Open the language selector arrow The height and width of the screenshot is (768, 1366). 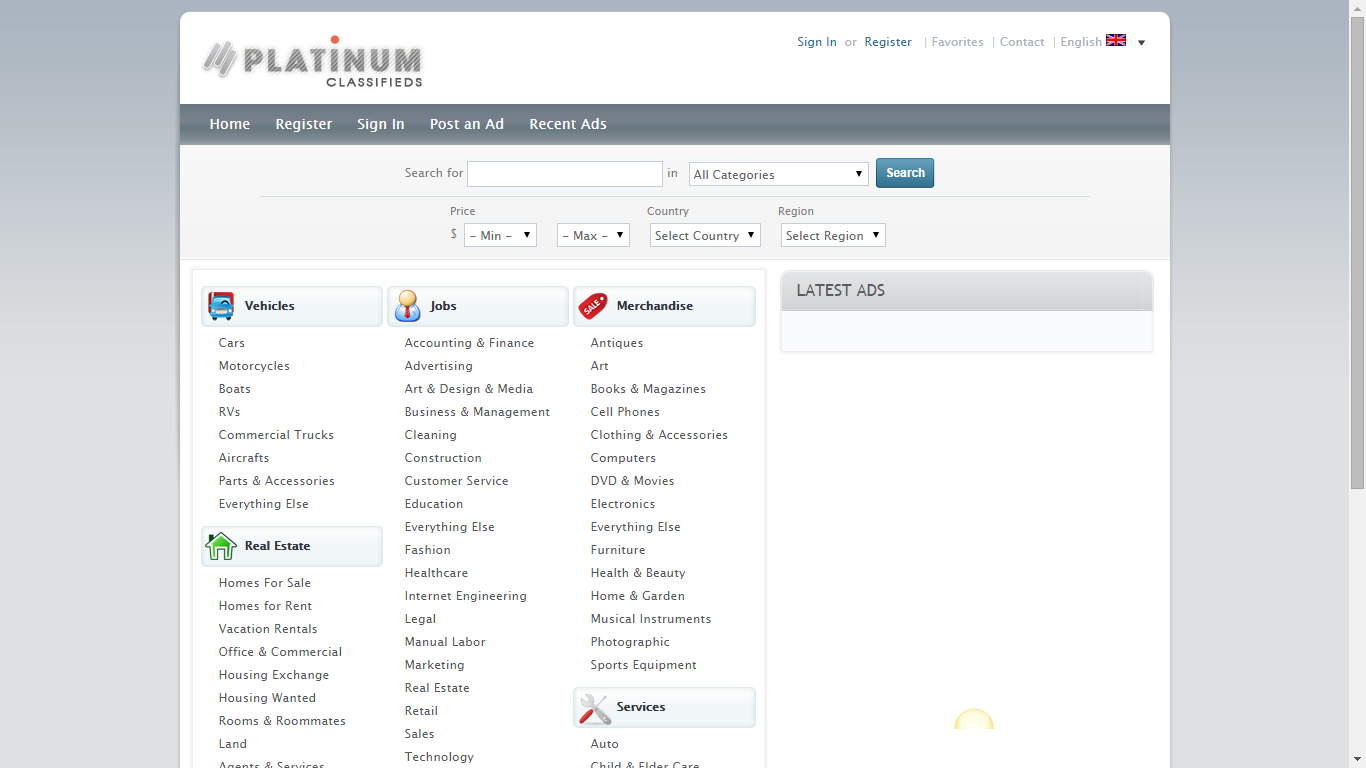click(x=1141, y=43)
